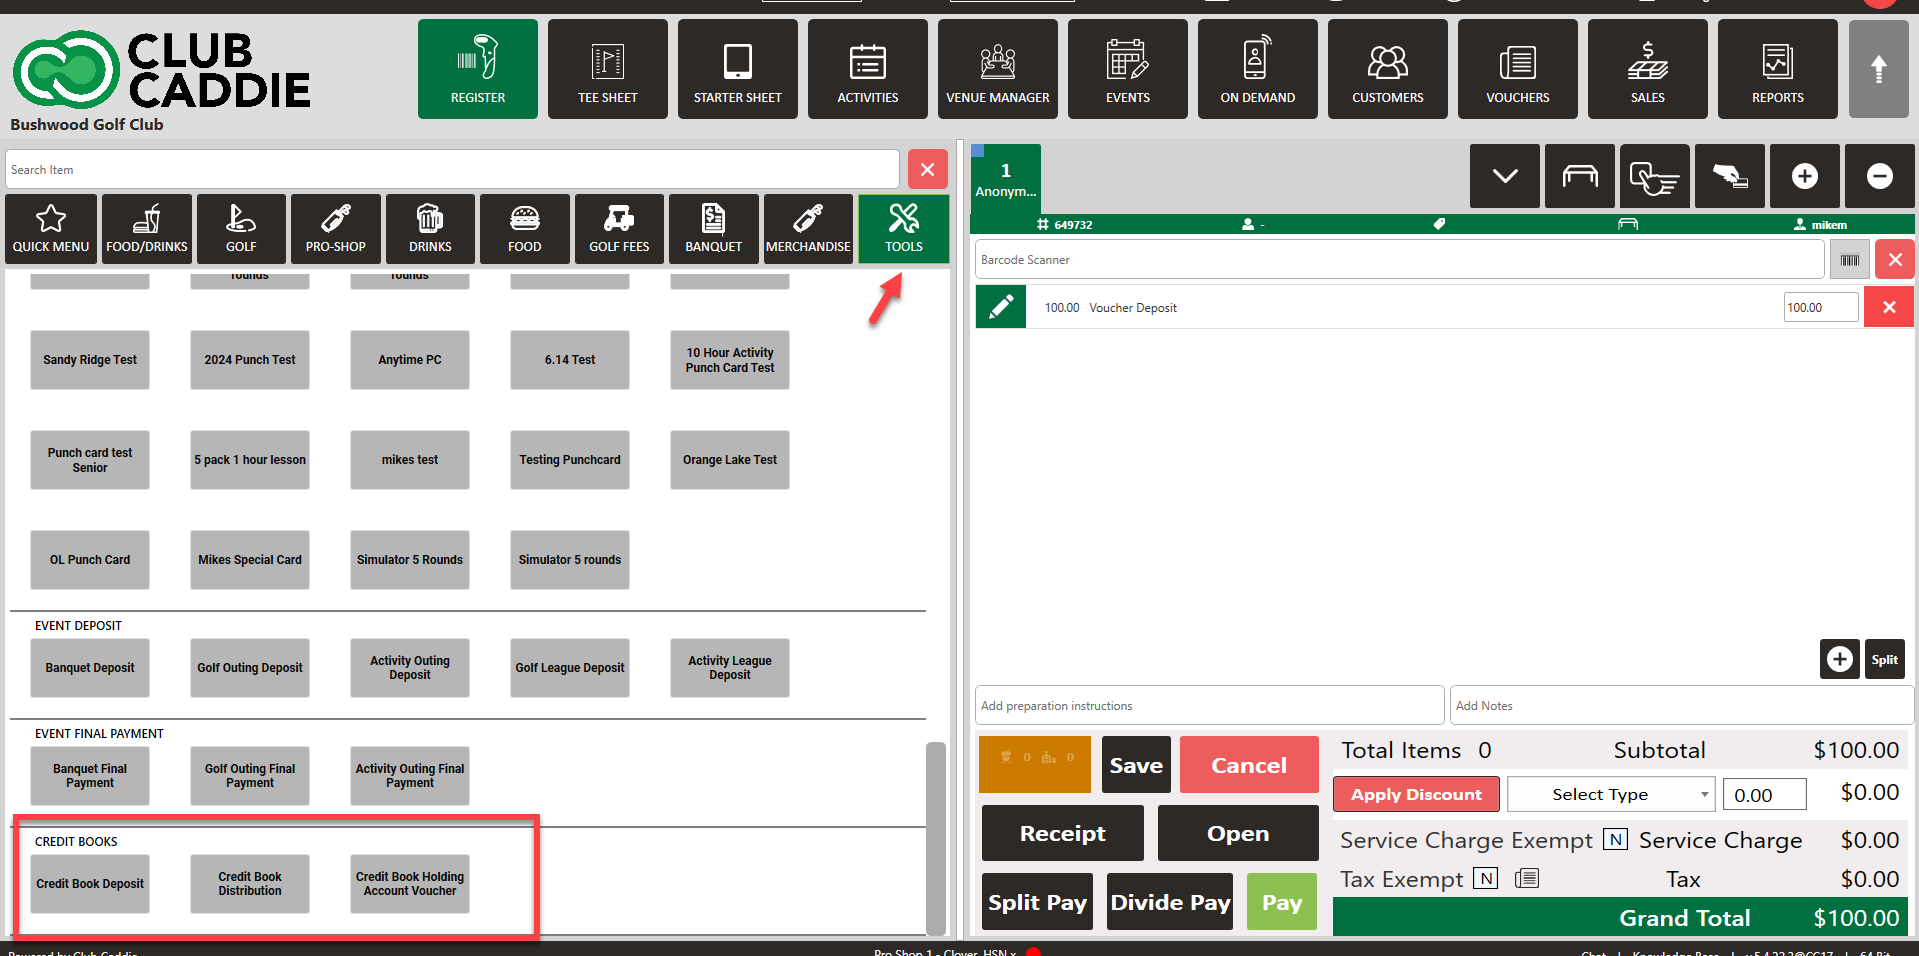1919x956 pixels.
Task: Click the Credit Book Deposit item
Action: (x=90, y=884)
